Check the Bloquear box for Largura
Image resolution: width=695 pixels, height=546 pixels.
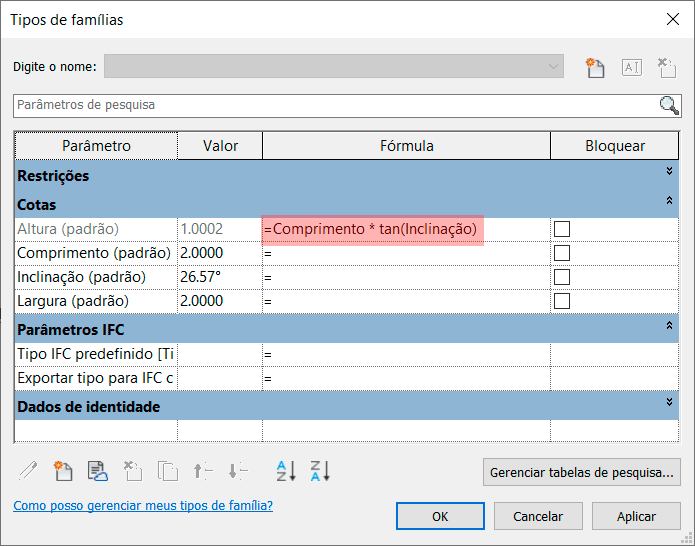562,300
